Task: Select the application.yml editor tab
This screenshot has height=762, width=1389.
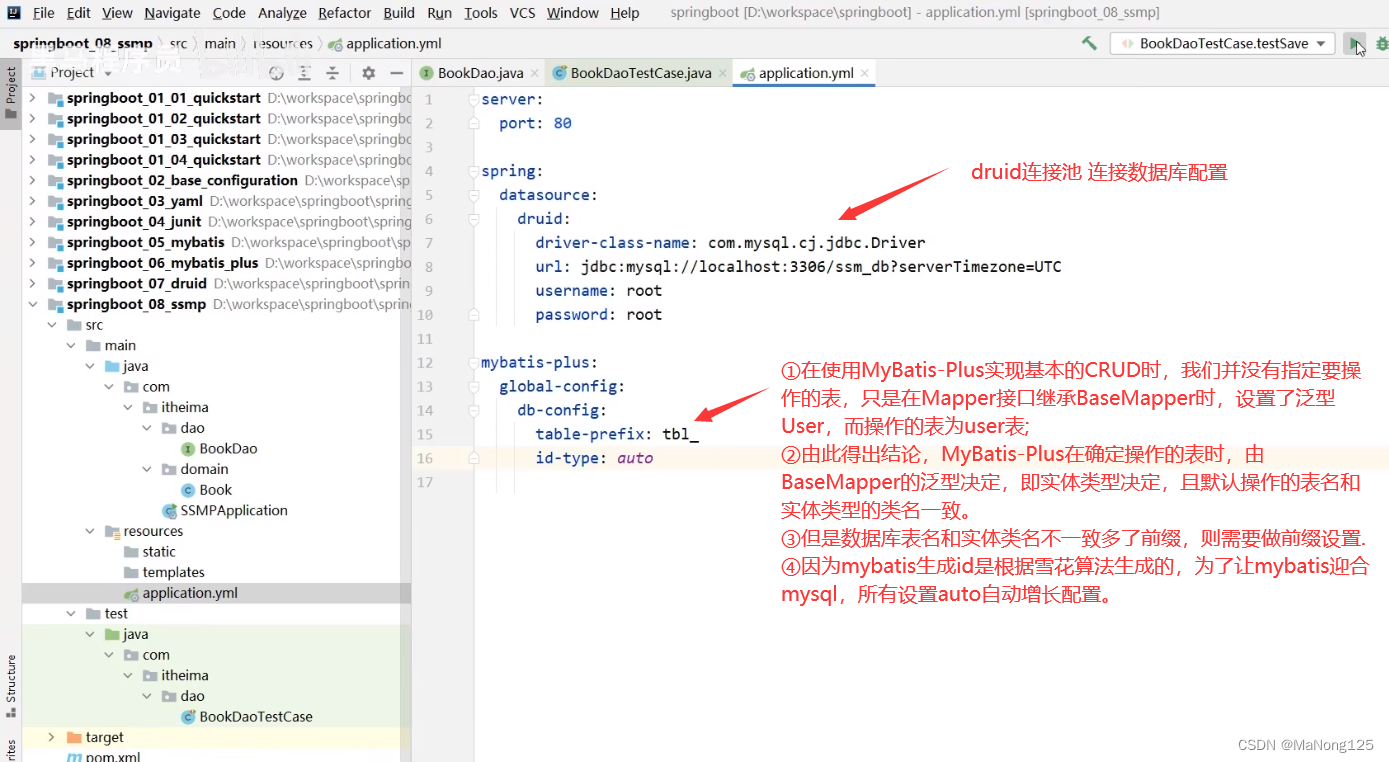Action: click(x=804, y=73)
